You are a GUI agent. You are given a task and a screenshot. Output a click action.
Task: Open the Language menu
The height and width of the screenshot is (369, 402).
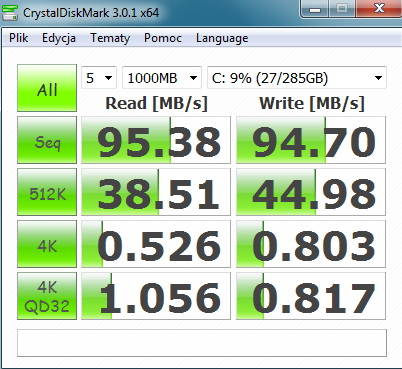pos(222,38)
